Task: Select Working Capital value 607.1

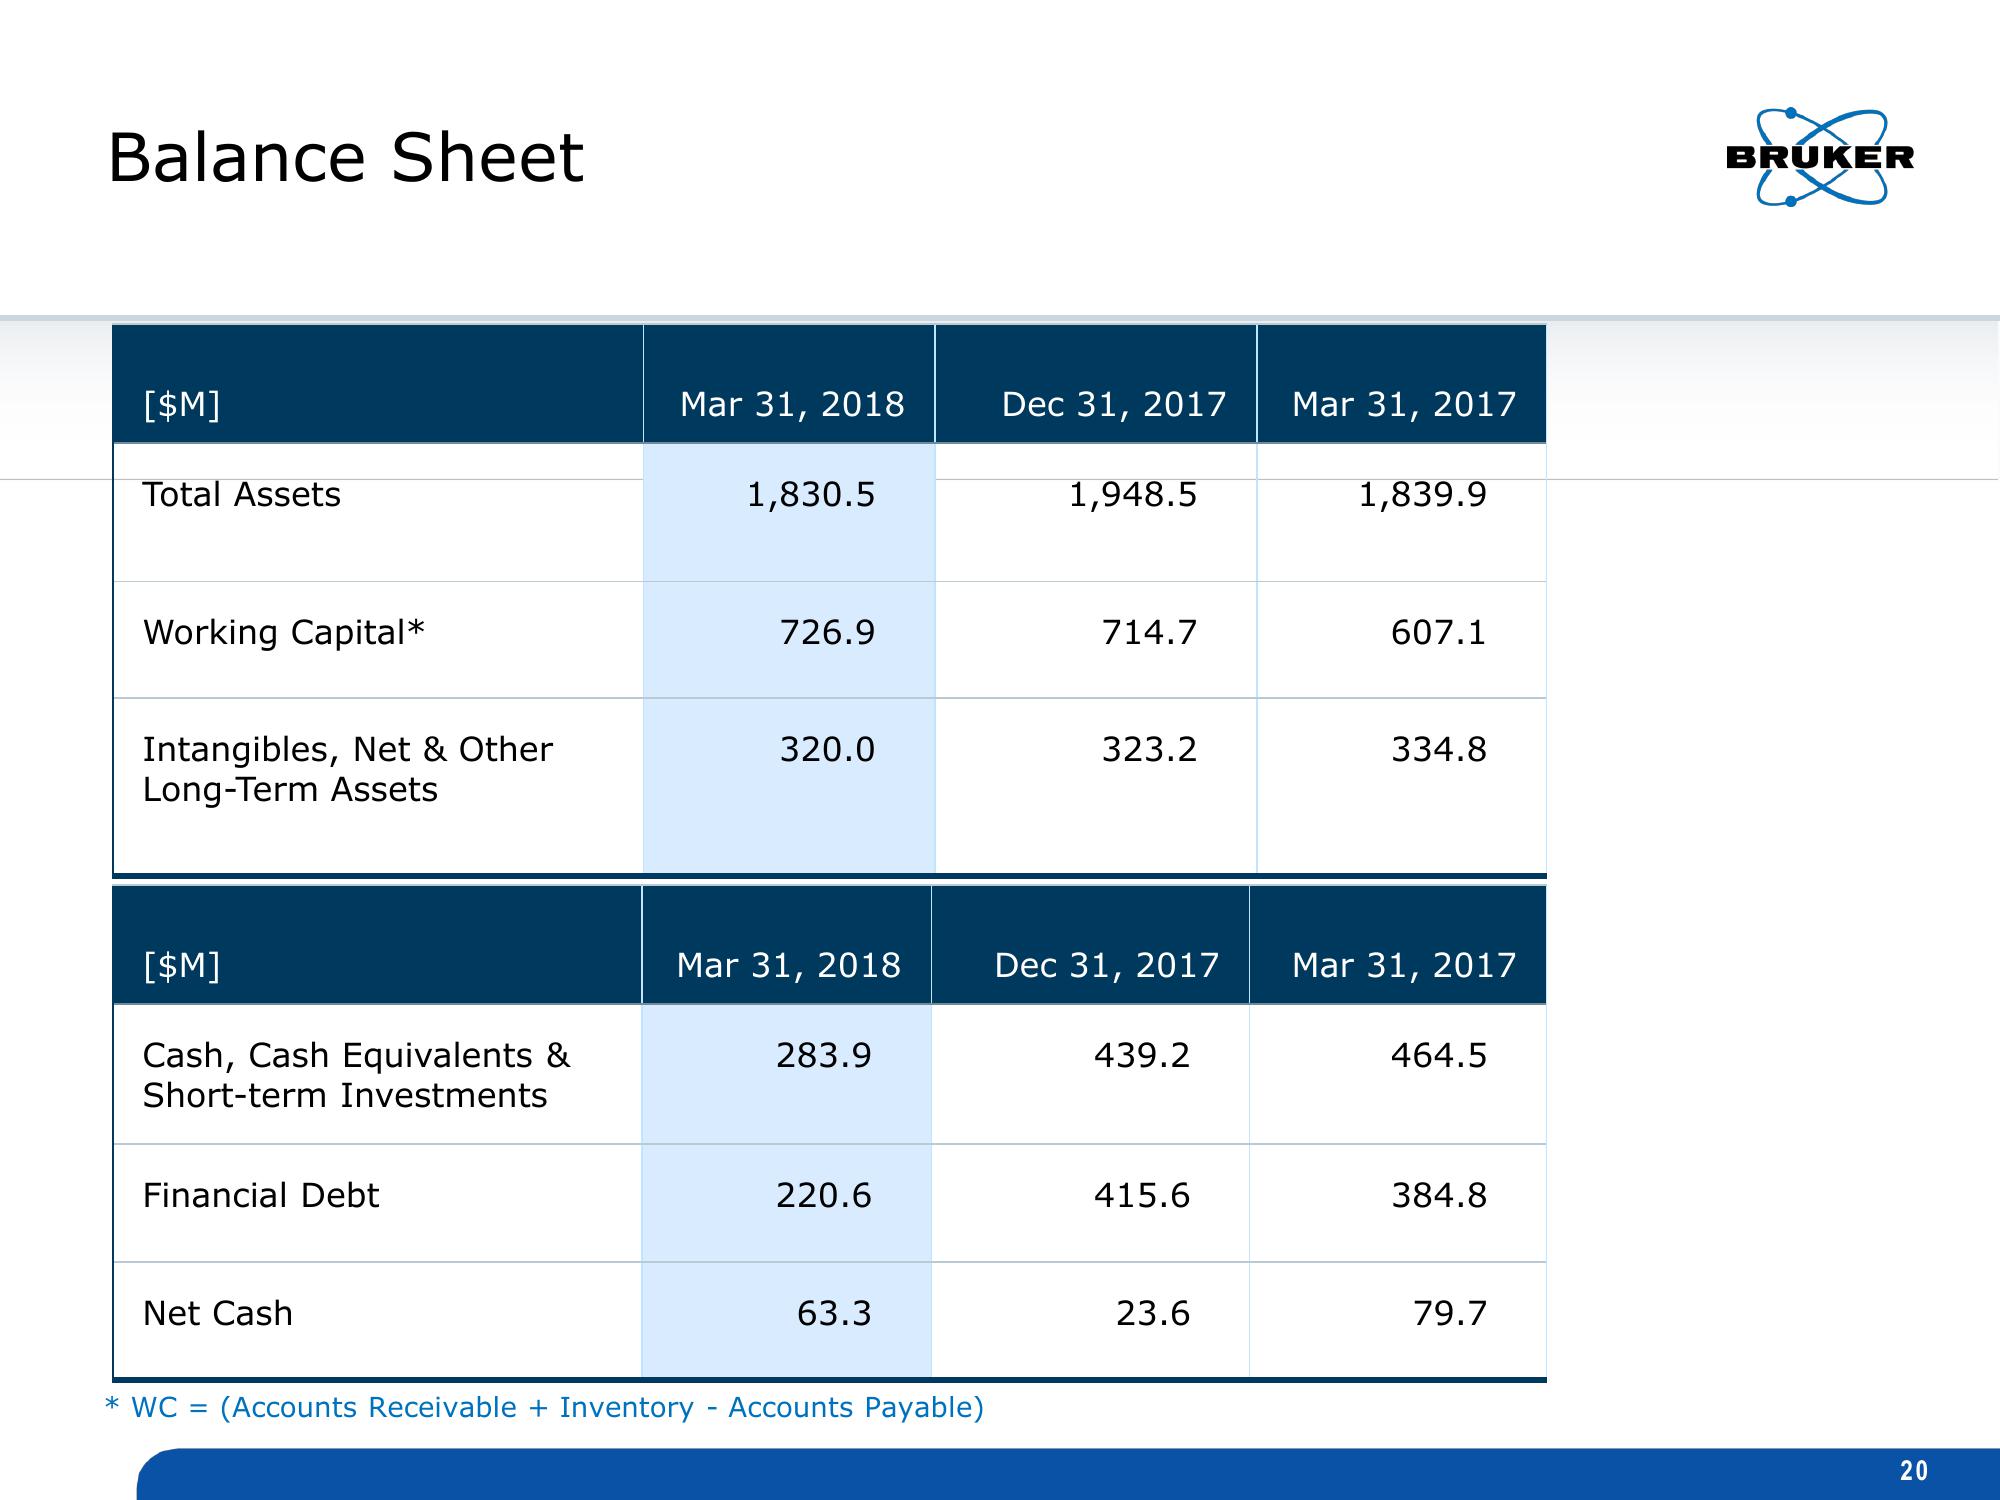Action: pyautogui.click(x=1439, y=633)
